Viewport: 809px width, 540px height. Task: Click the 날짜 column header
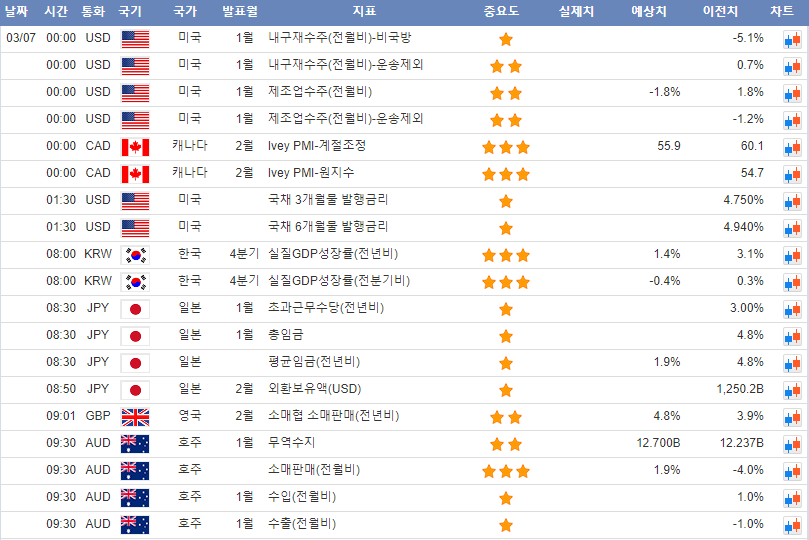[x=20, y=12]
